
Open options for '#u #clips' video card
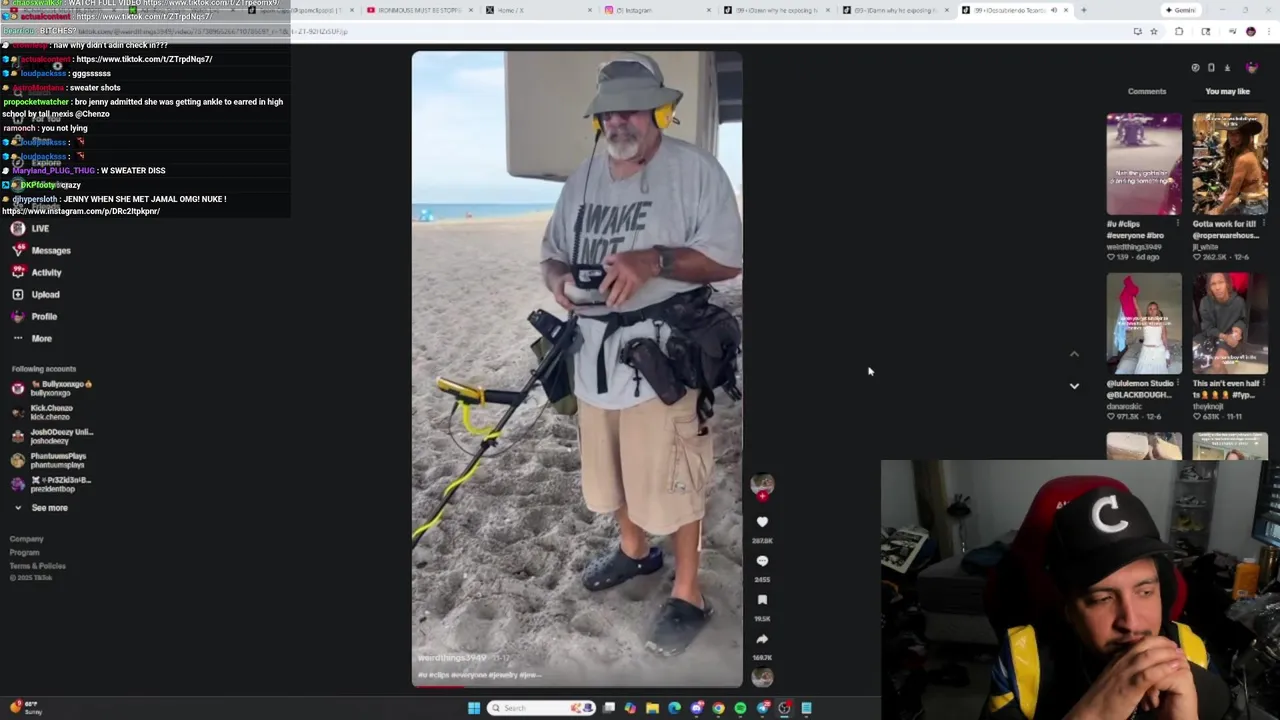click(1178, 223)
